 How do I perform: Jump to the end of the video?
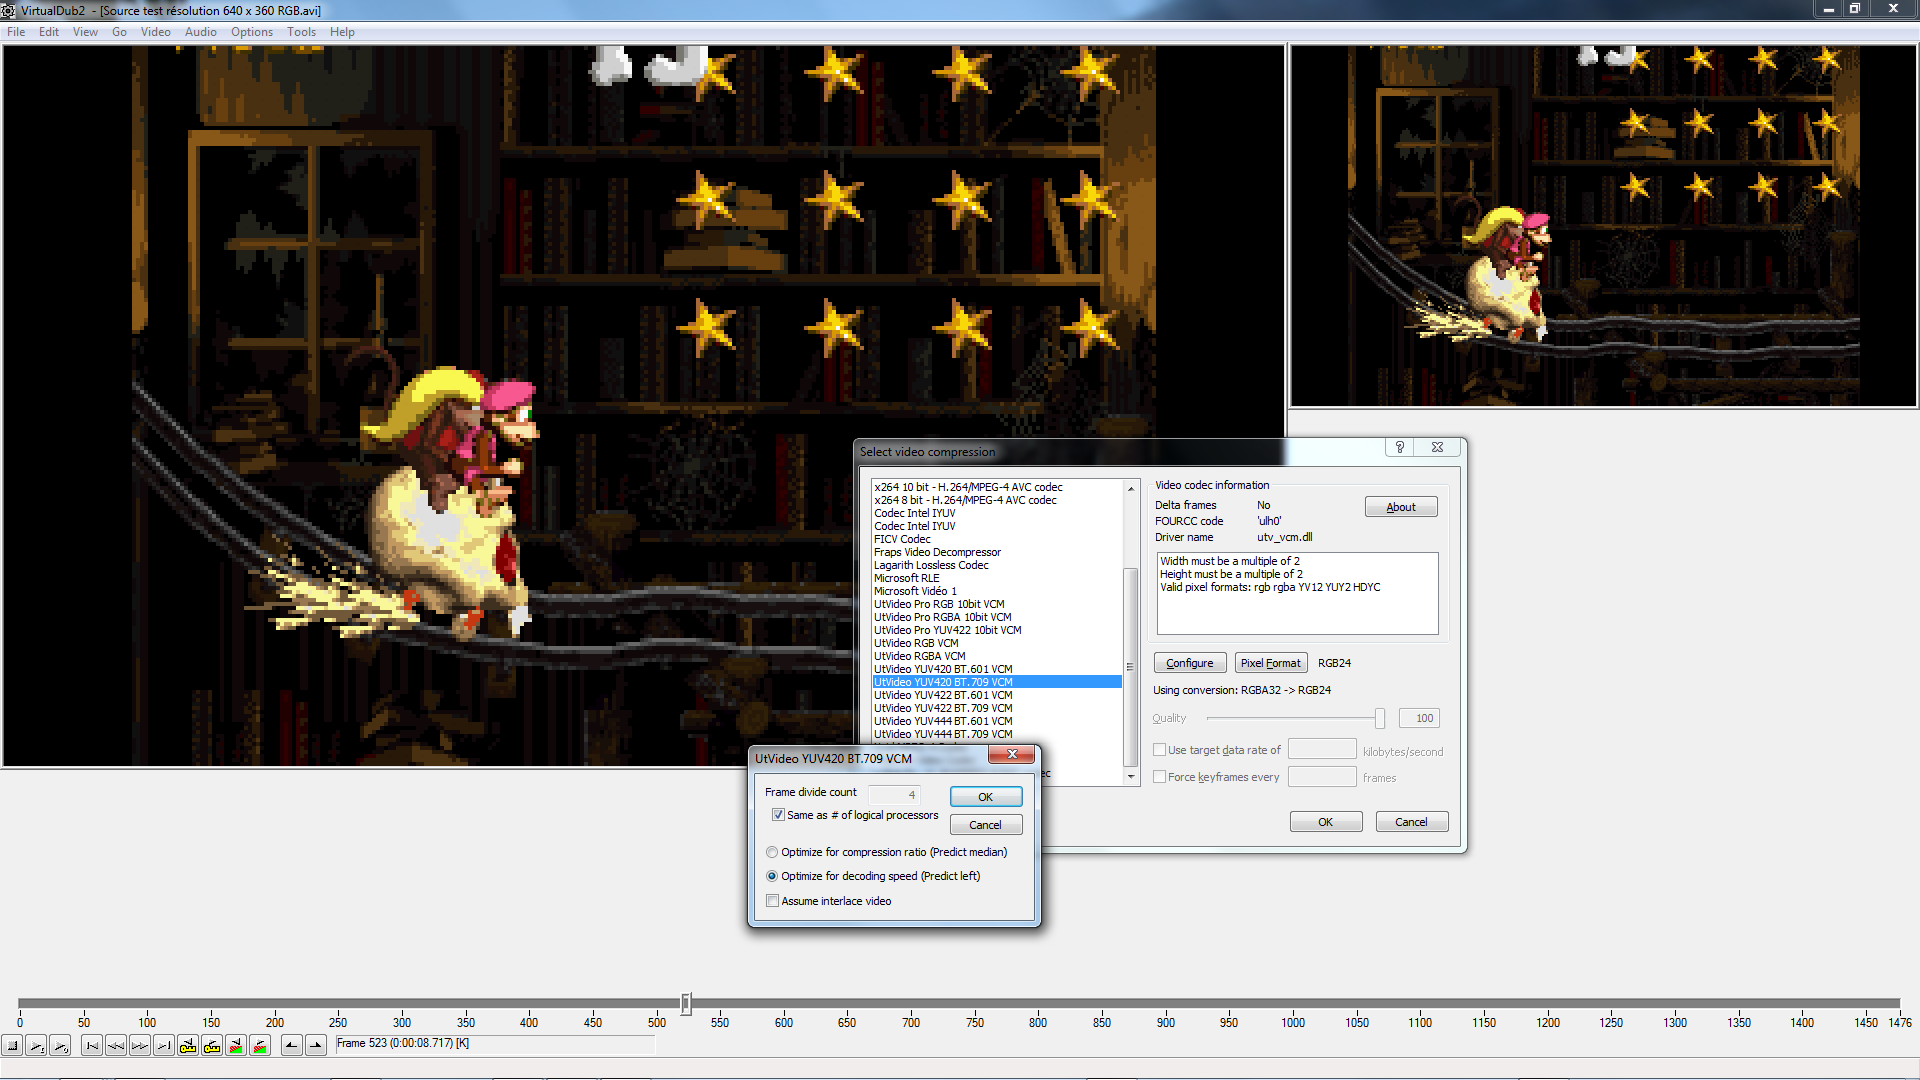click(164, 1046)
